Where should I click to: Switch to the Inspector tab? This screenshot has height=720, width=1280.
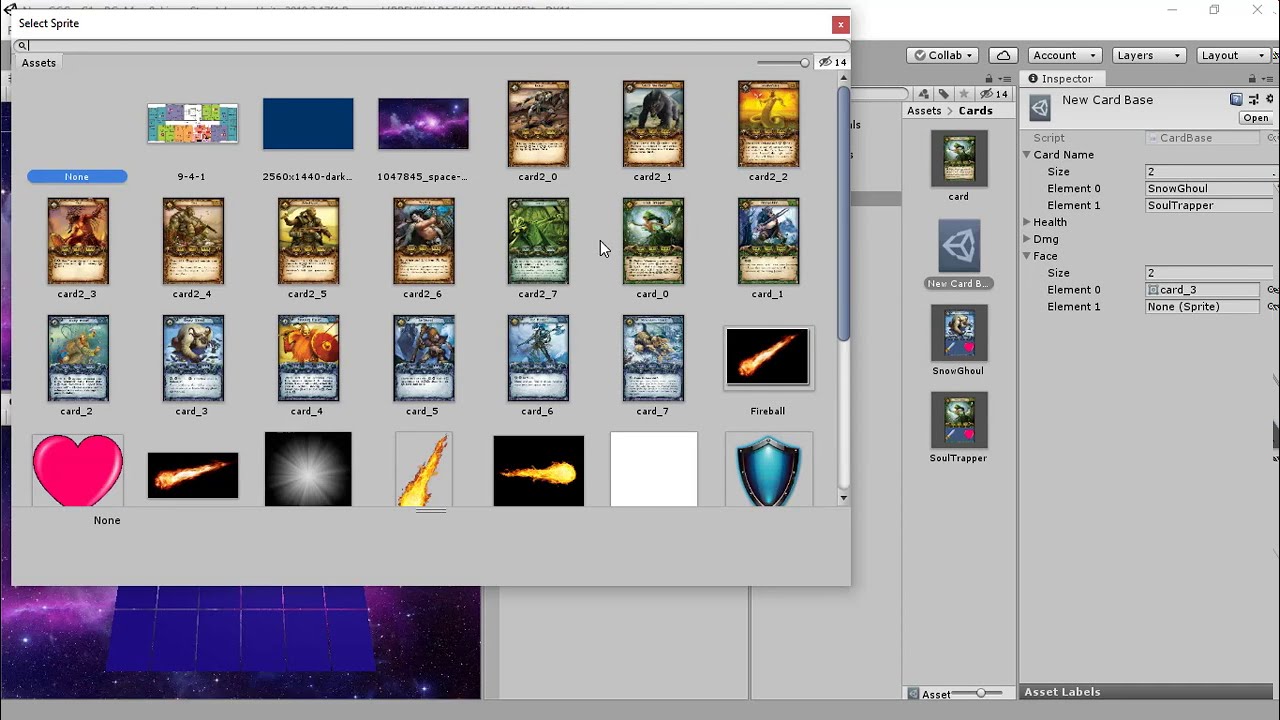[1061, 79]
